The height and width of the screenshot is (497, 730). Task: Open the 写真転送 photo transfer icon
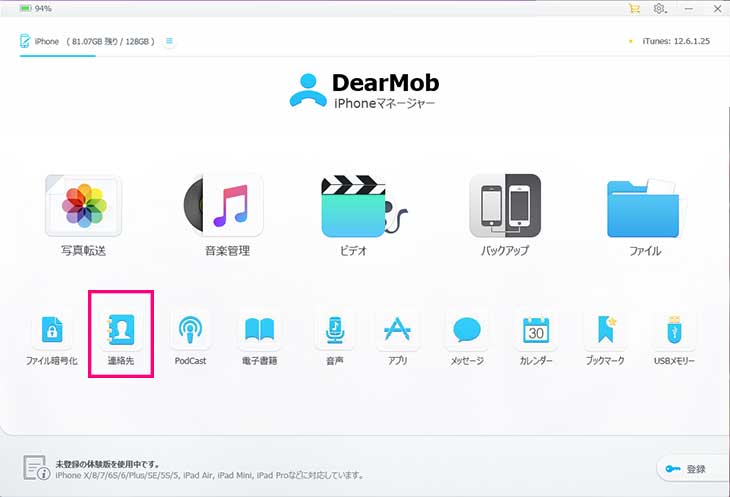click(84, 206)
